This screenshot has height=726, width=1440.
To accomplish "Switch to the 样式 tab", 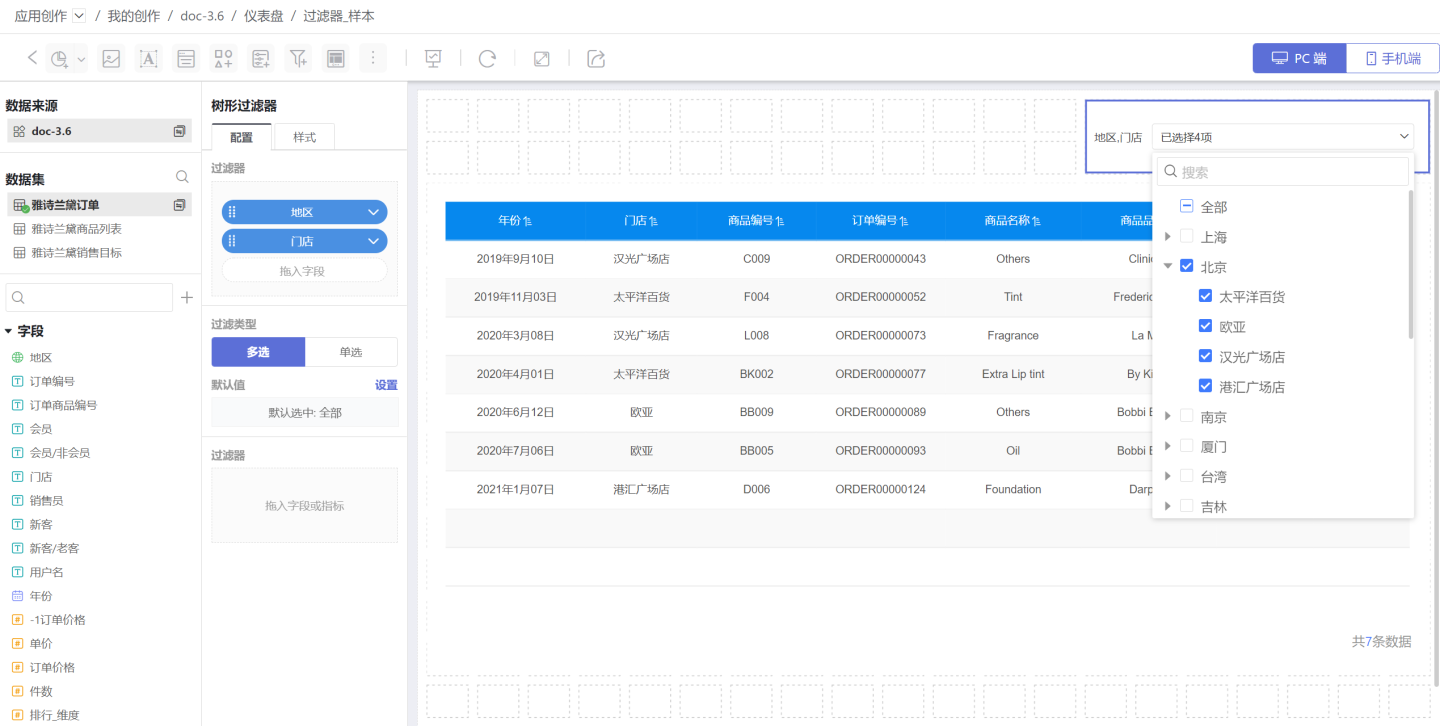I will (x=304, y=137).
